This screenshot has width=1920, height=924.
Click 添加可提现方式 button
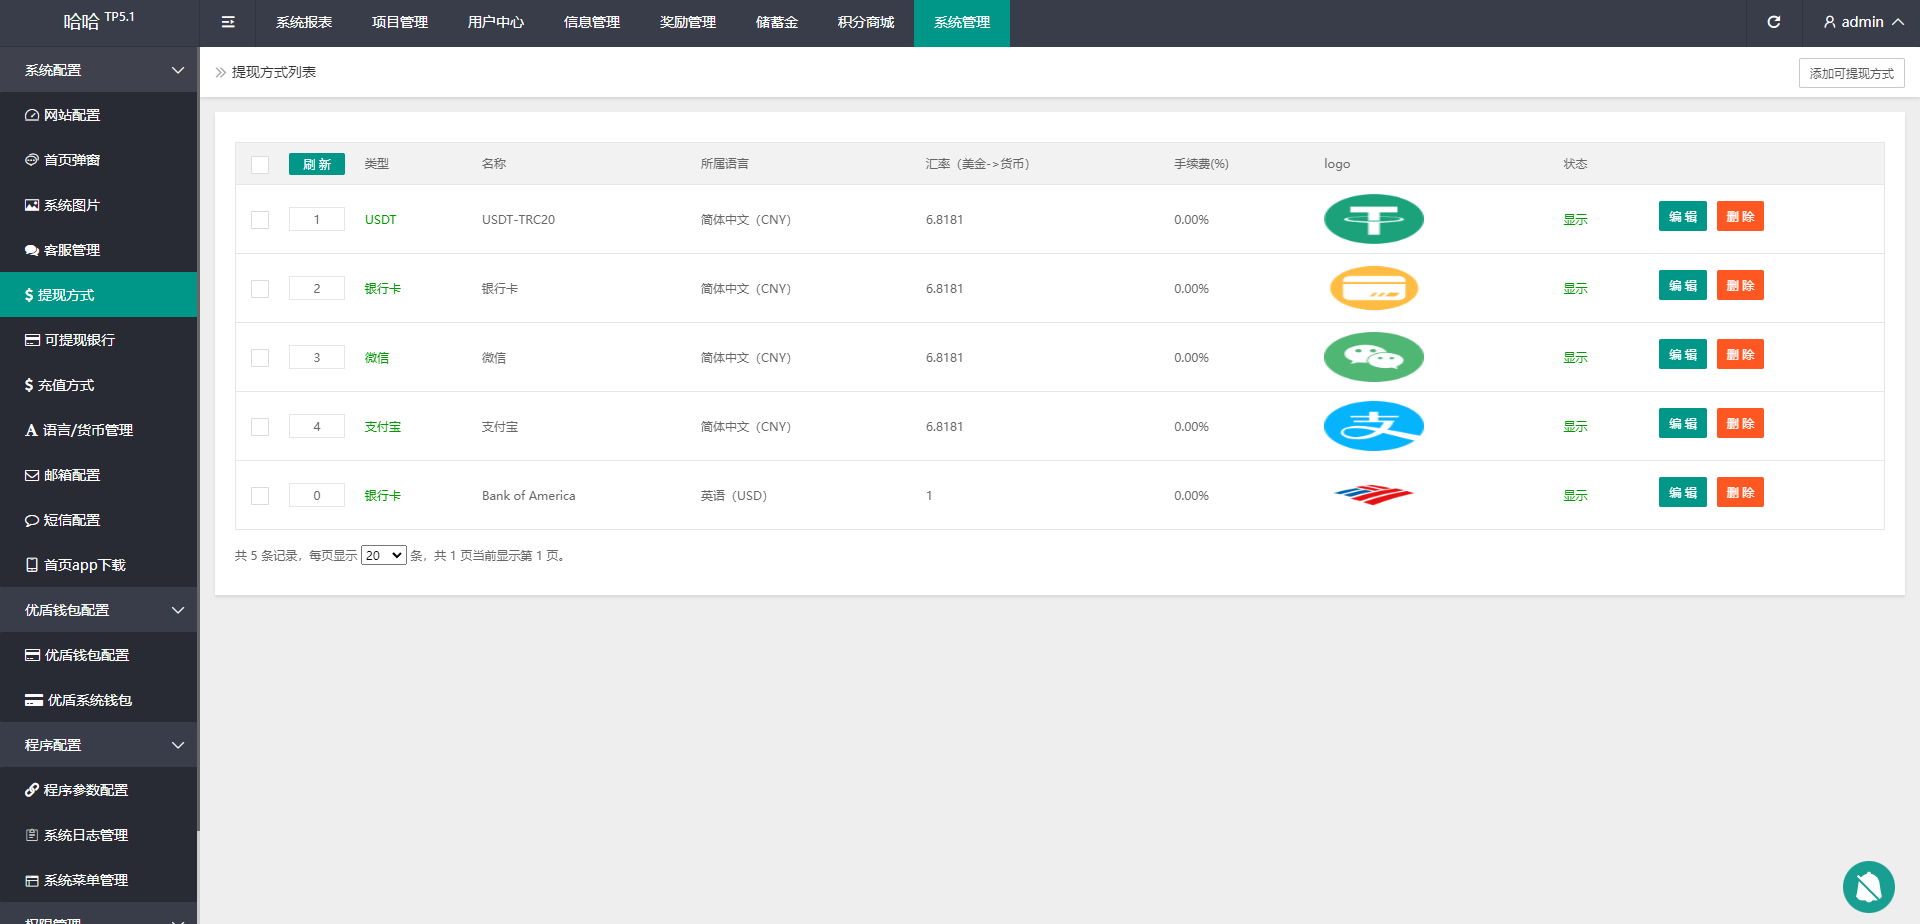point(1851,73)
